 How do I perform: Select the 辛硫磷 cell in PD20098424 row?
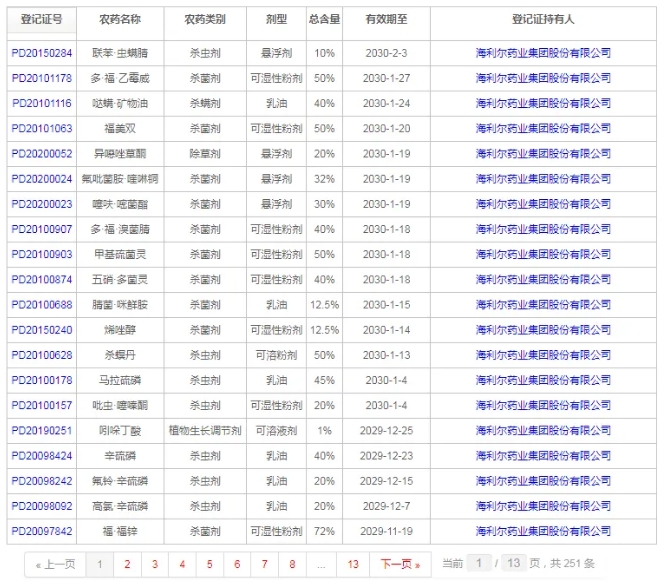coord(120,456)
